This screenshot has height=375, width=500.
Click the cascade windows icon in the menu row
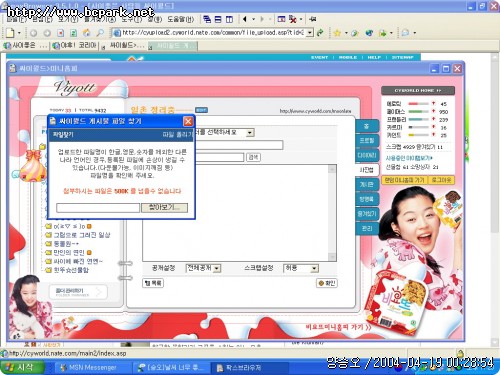(207, 19)
